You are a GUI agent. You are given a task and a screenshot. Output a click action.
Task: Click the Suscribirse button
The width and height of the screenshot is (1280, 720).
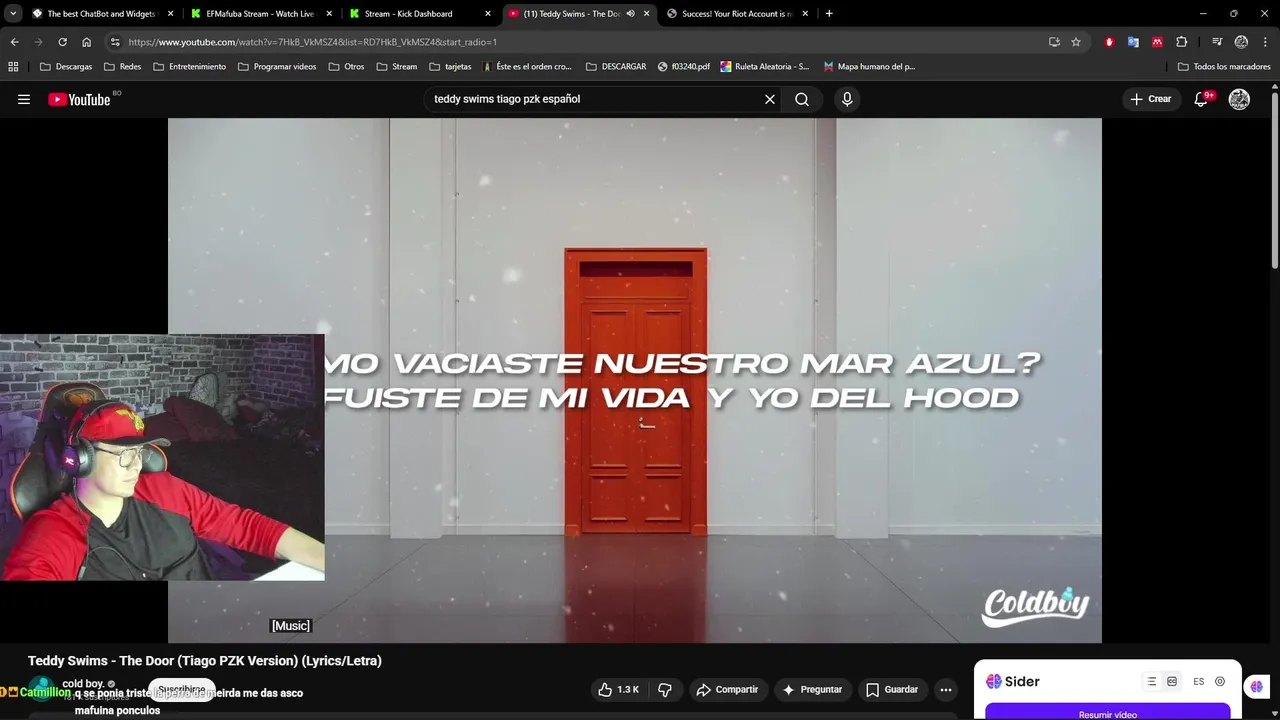[182, 689]
